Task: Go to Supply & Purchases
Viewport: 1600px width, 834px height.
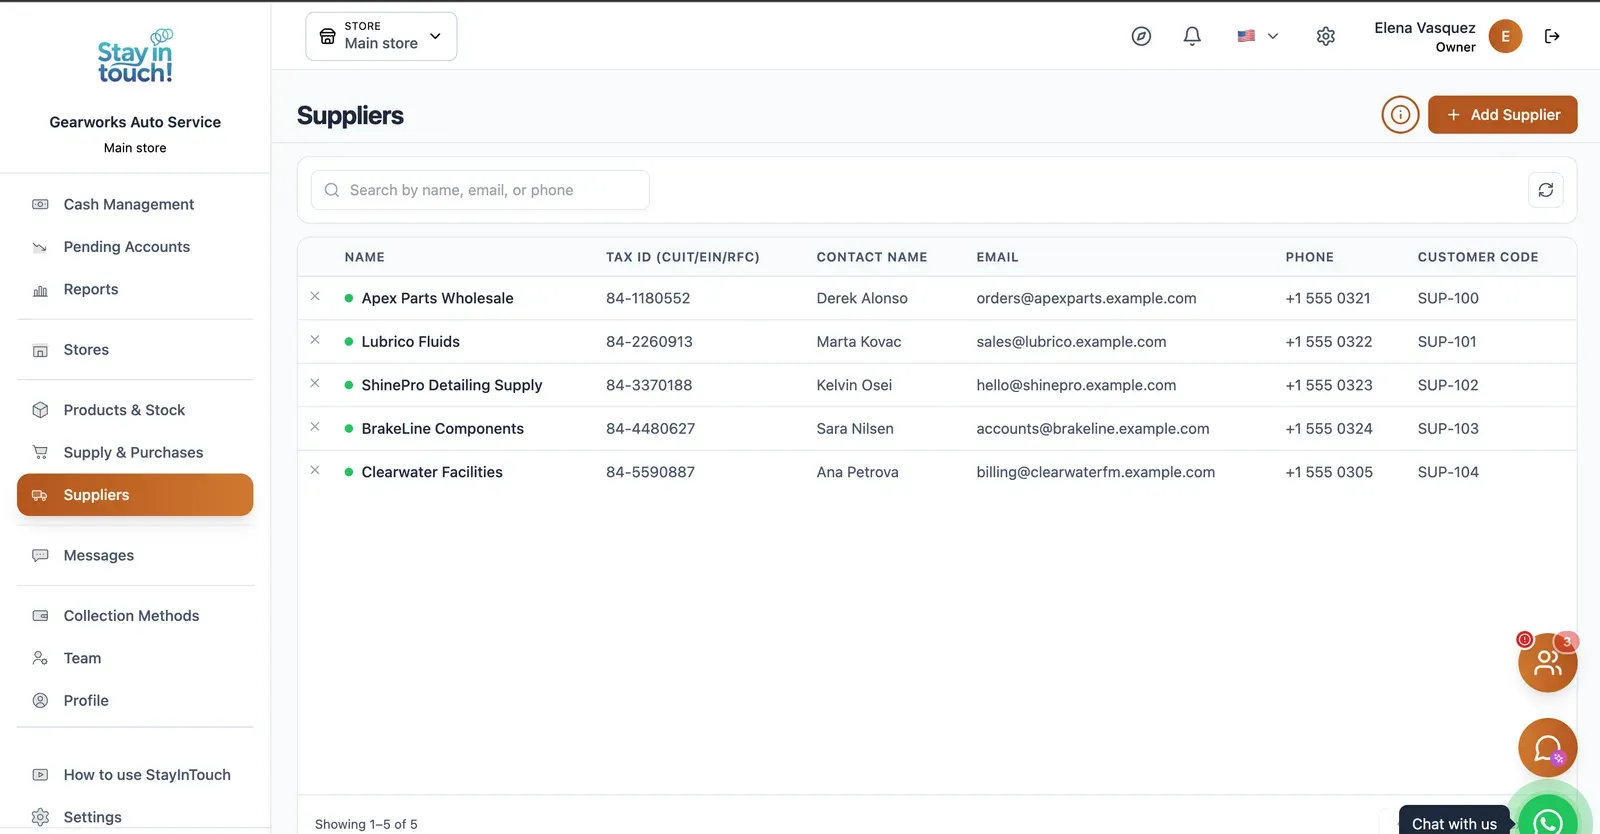Action: [135, 452]
